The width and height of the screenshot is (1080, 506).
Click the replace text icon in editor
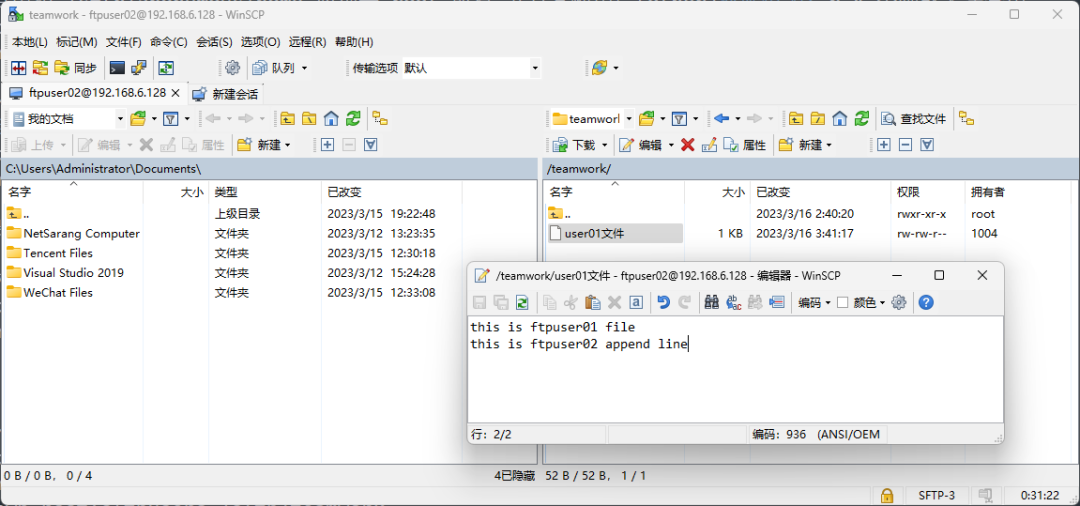pos(734,302)
